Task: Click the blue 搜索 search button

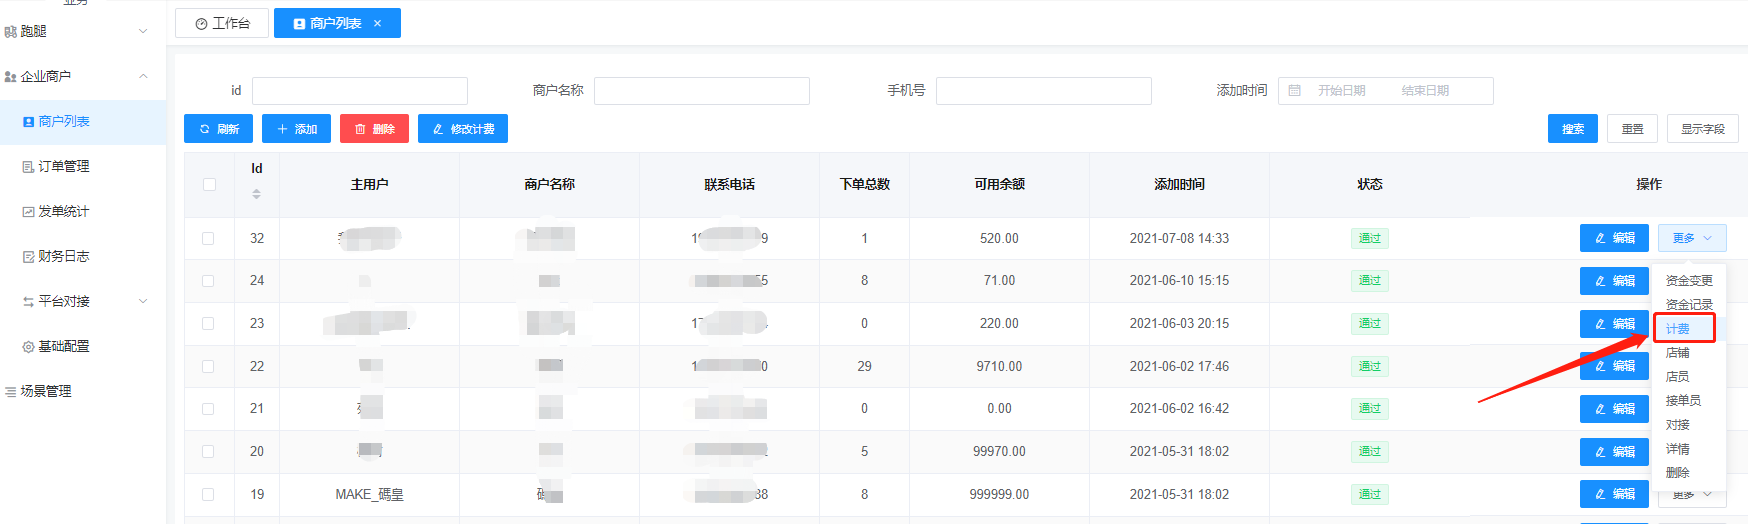Action: [1573, 129]
